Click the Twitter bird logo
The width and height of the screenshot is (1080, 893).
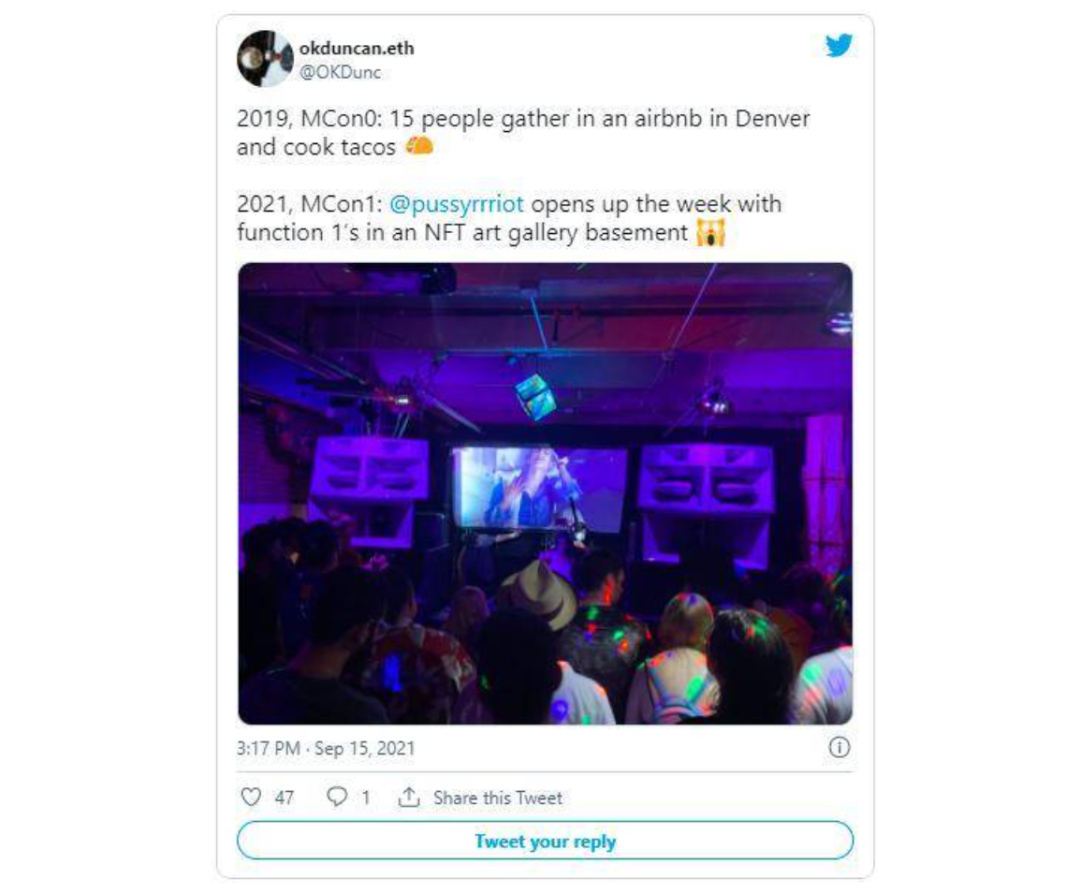point(839,45)
